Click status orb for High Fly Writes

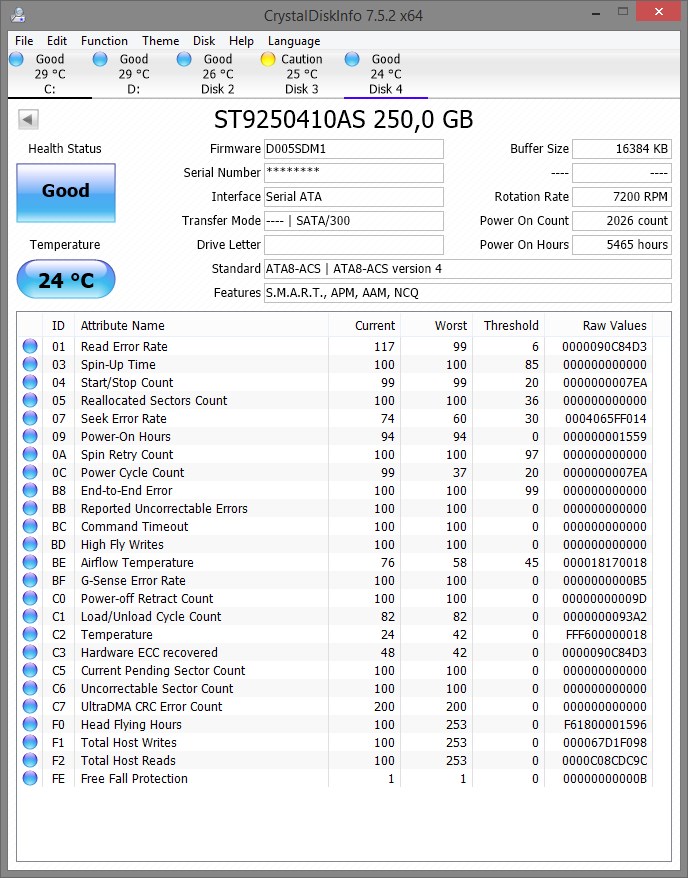point(30,544)
